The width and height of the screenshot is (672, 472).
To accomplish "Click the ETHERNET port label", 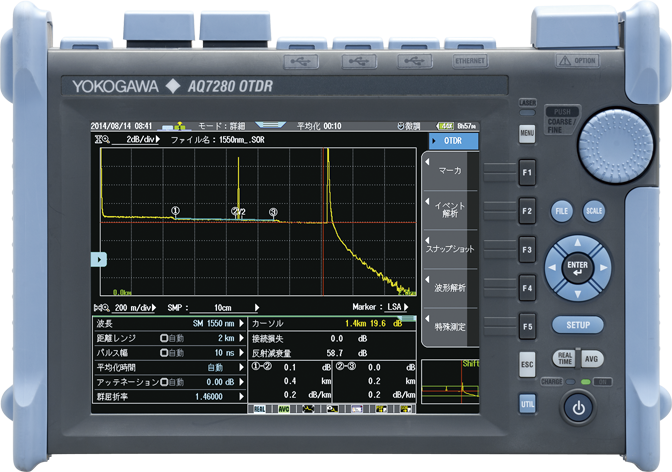I will tap(470, 61).
